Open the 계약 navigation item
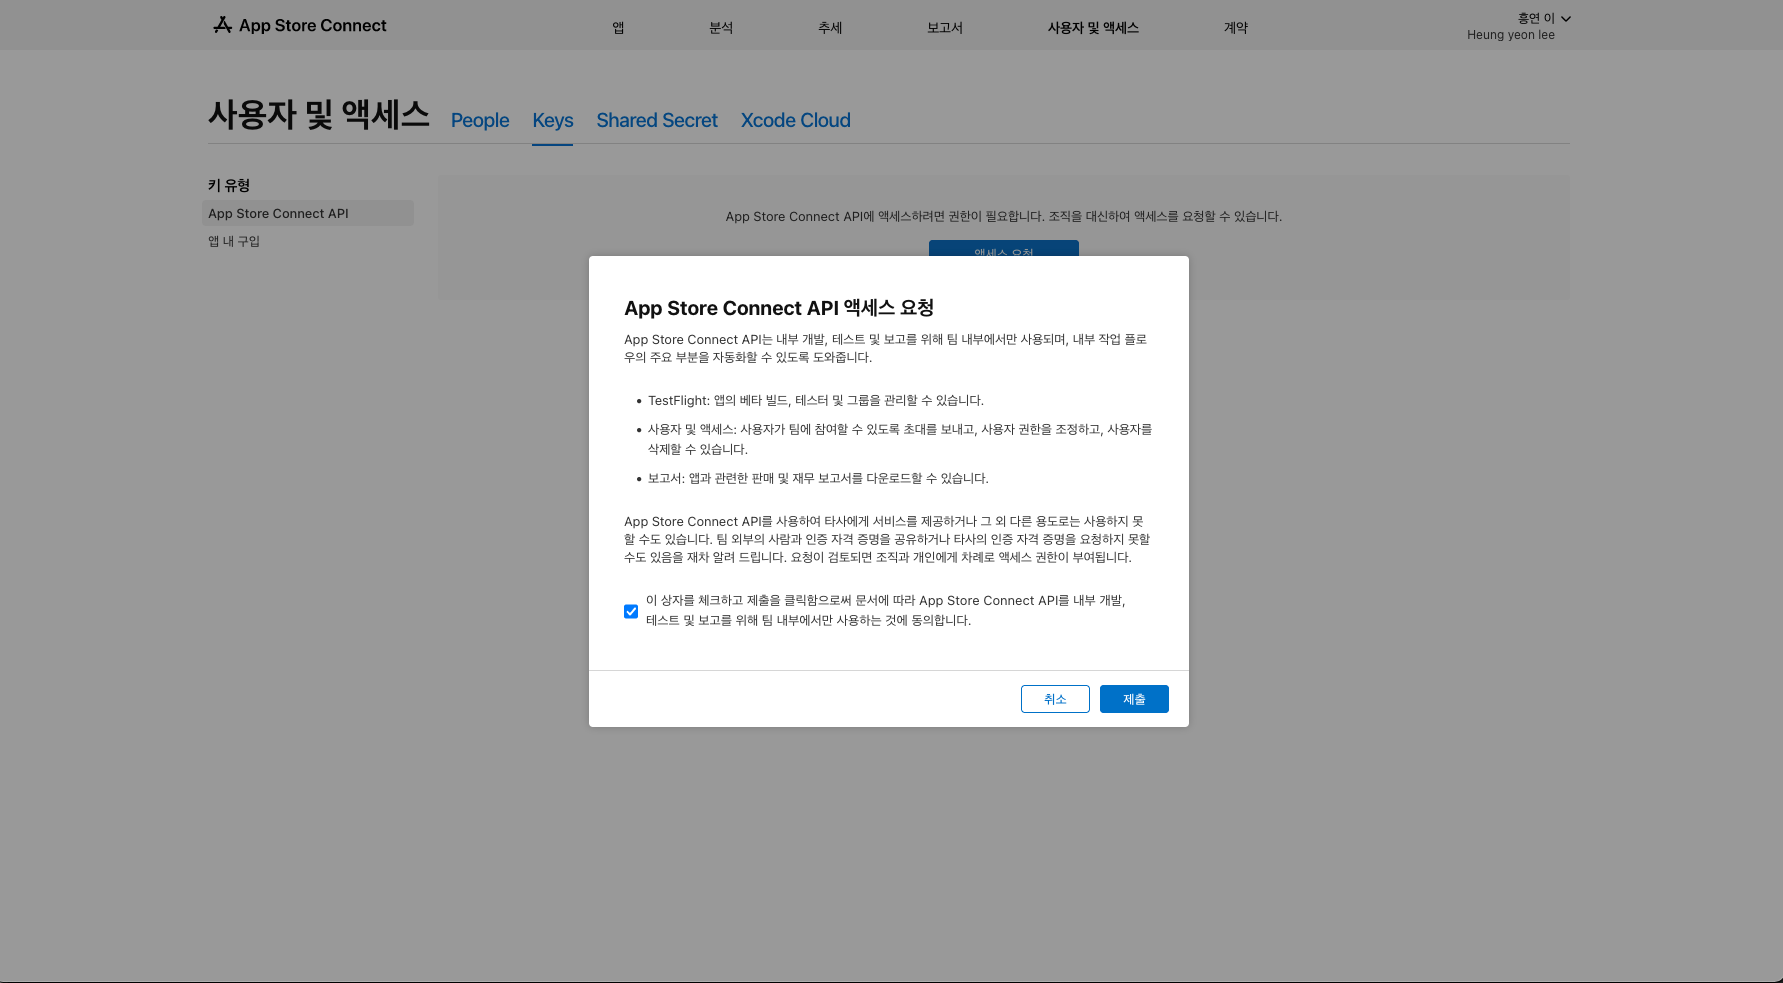Screen dimensions: 1783x983 click(x=1236, y=28)
